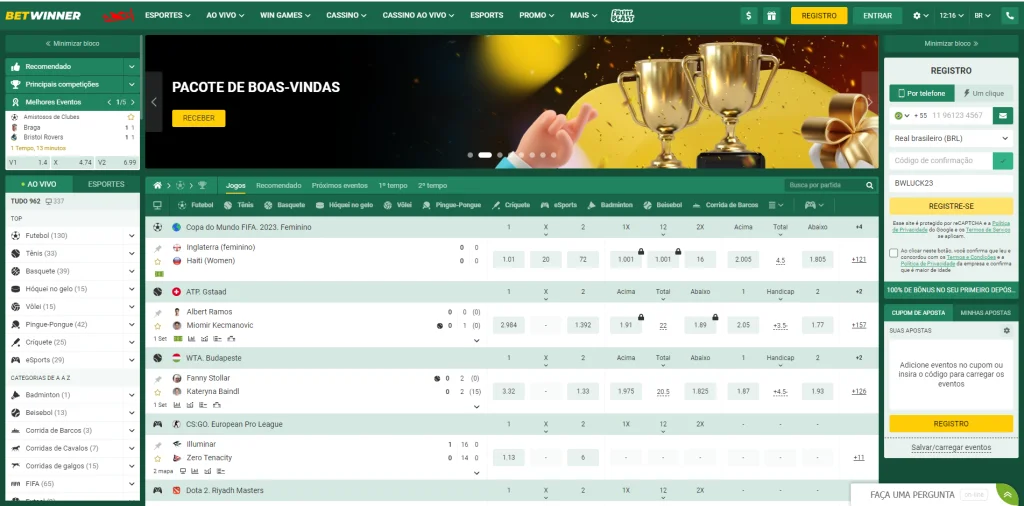Select the second banner carousel dot

click(485, 155)
